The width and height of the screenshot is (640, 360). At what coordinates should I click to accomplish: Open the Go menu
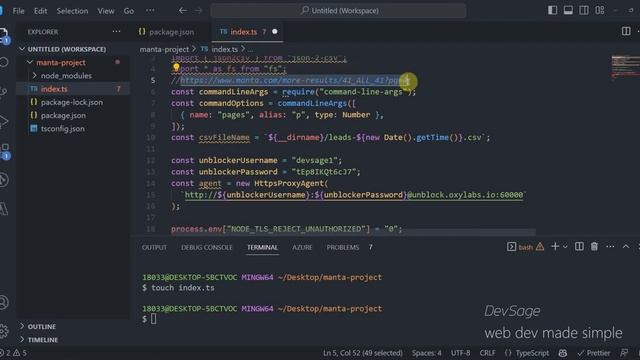coord(129,11)
